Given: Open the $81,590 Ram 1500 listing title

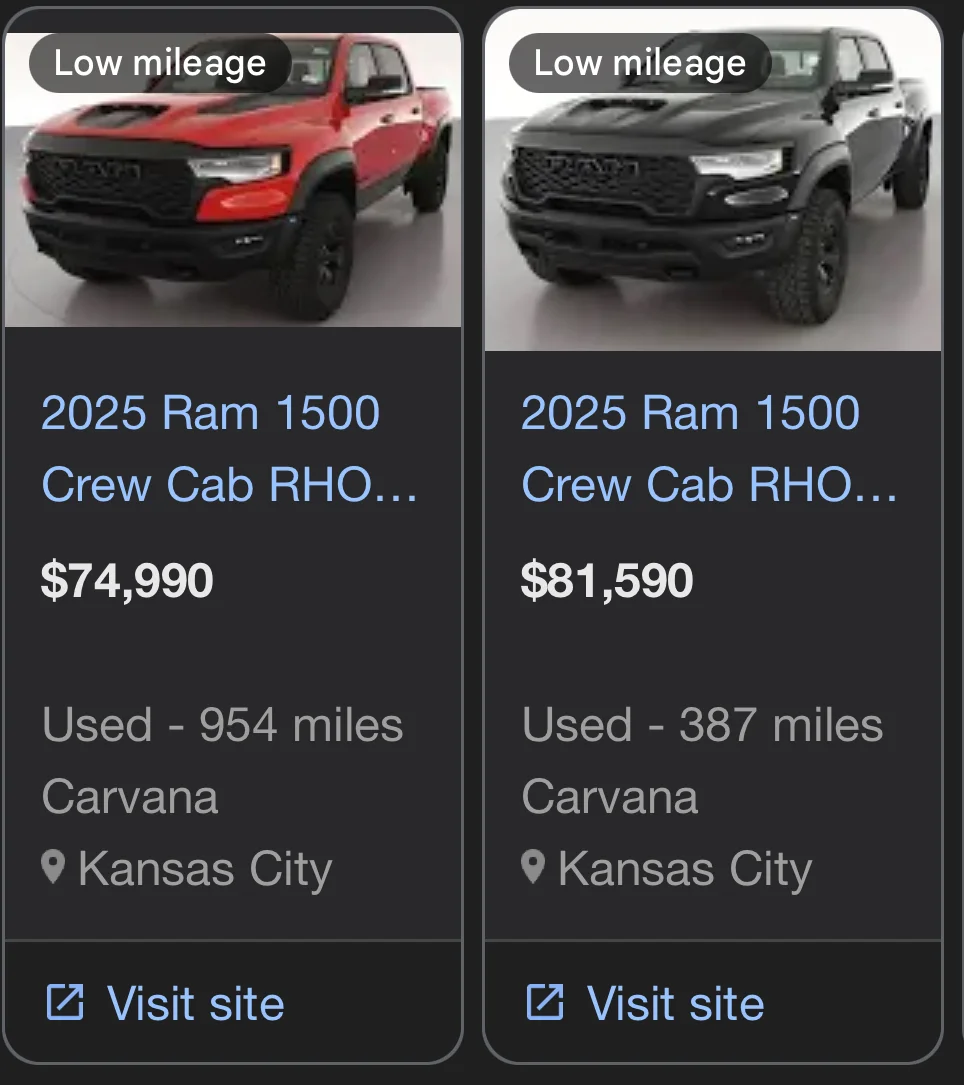Looking at the screenshot, I should [x=709, y=448].
